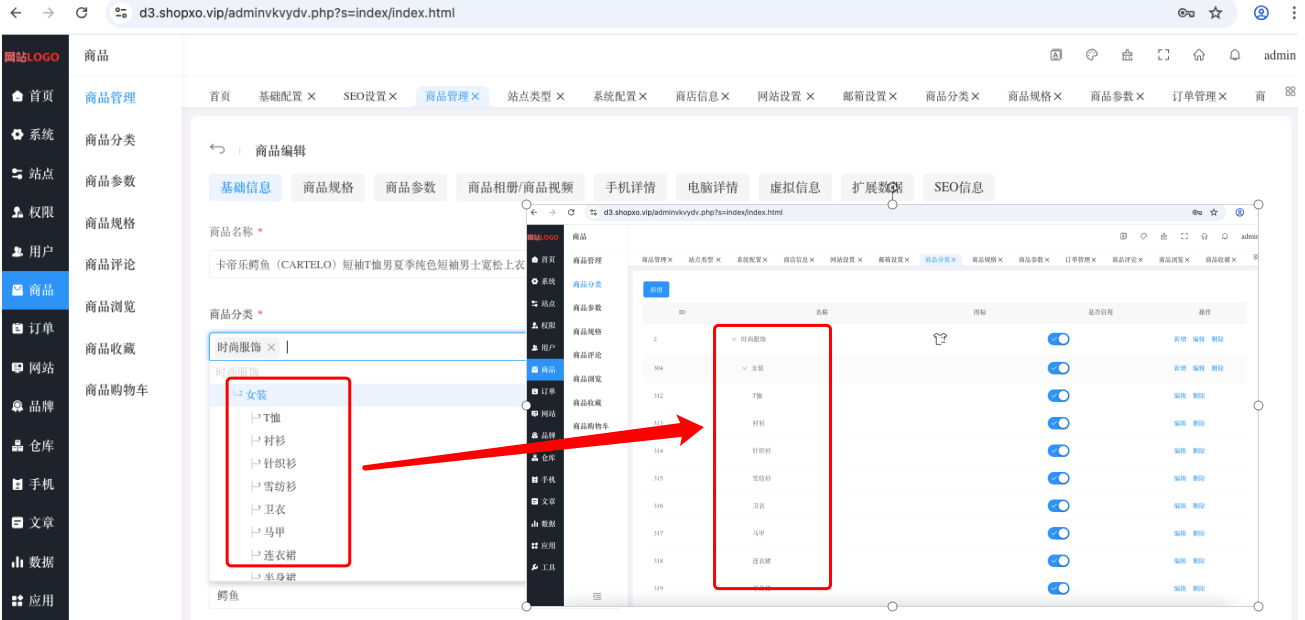Open the 商品相册/商品视频 section tab

pos(521,187)
